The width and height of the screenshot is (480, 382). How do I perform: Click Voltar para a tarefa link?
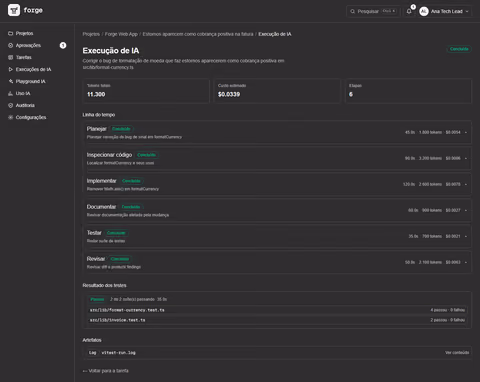[105, 371]
